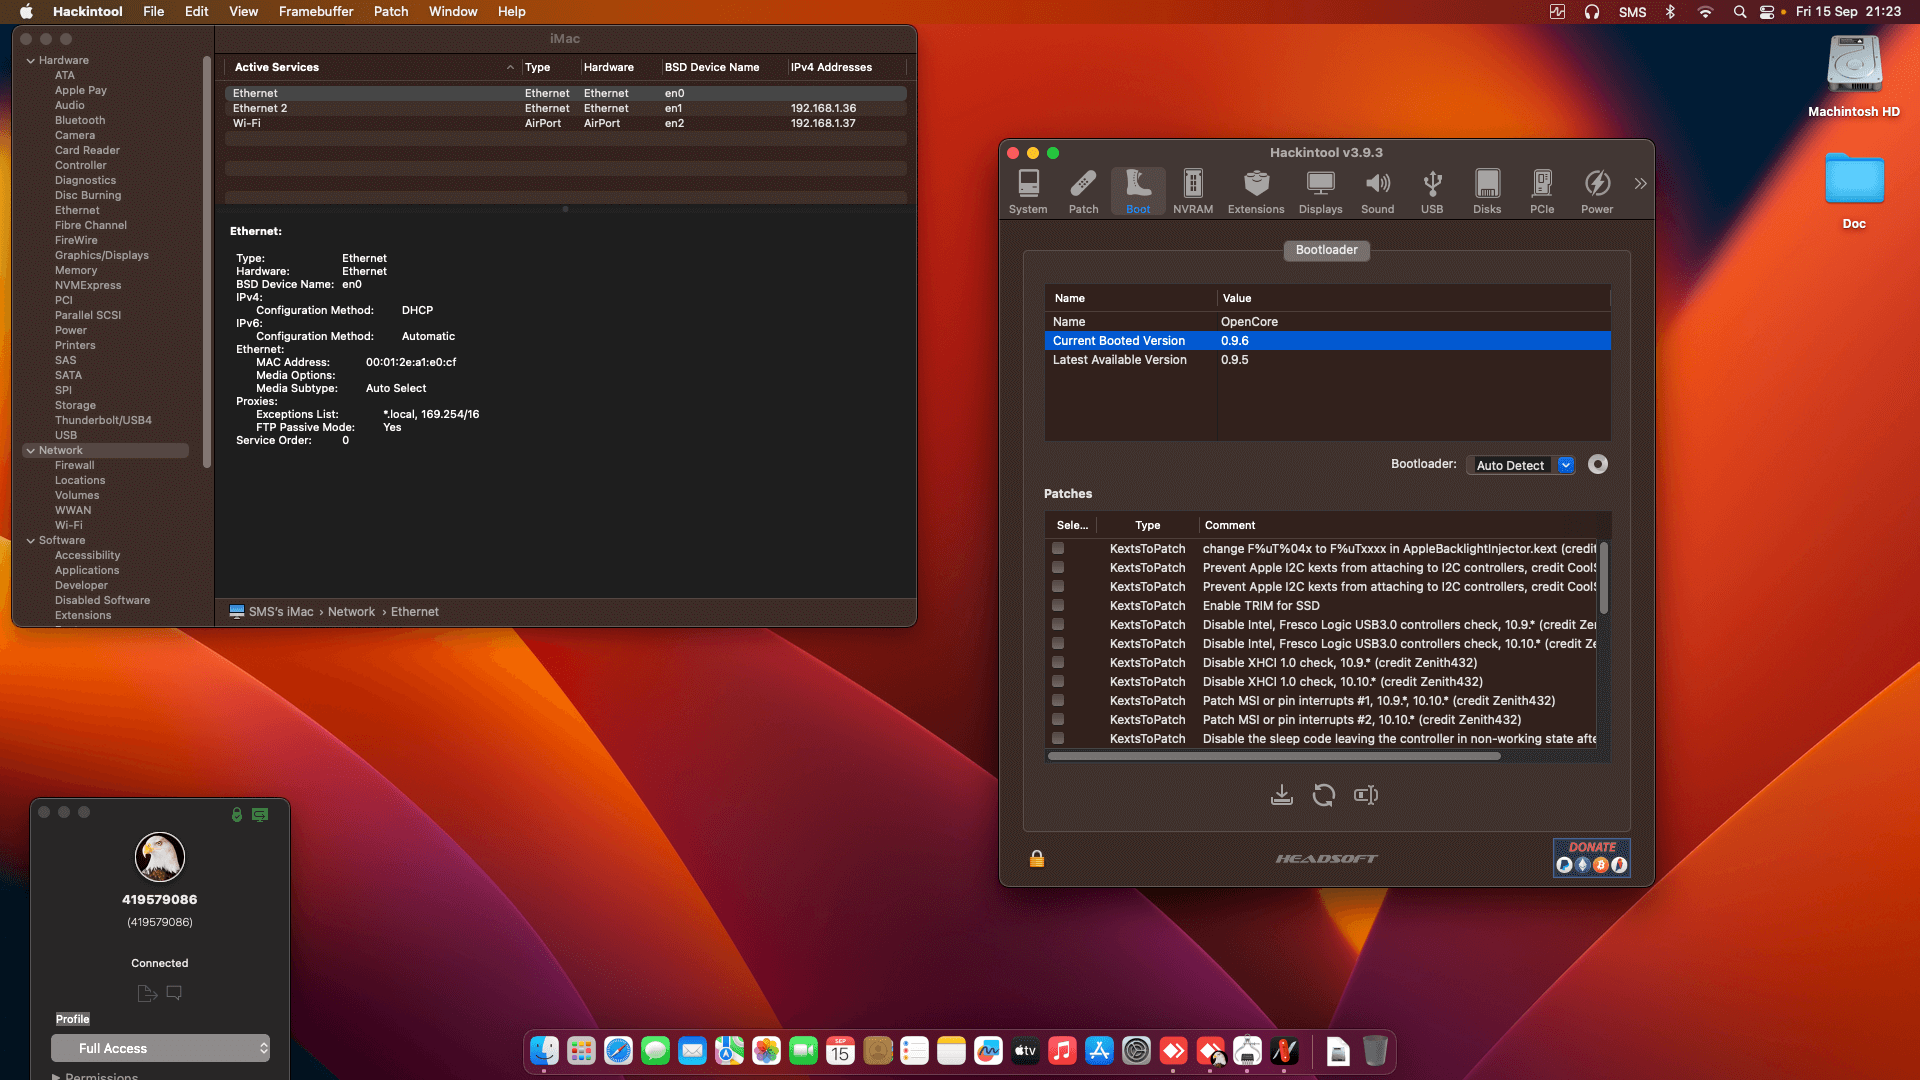Open the Extensions section
This screenshot has width=1920, height=1080.
1255,190
